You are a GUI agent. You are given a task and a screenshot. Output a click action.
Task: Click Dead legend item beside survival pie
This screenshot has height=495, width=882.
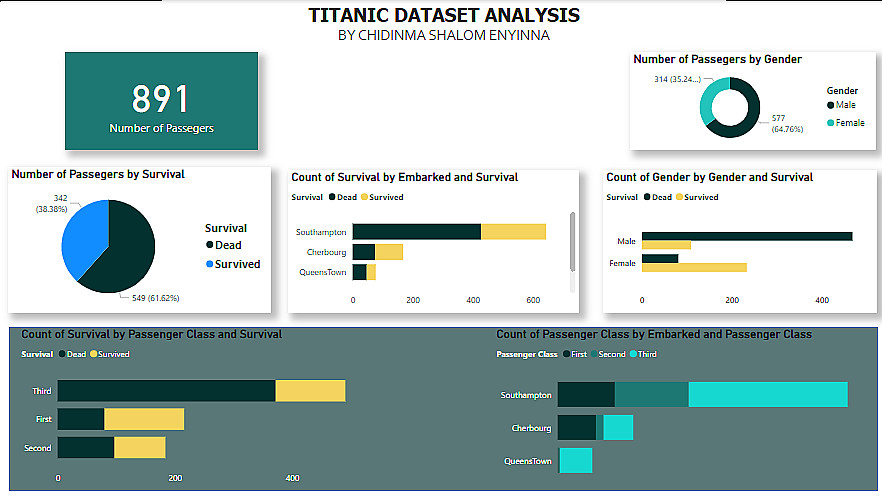[224, 245]
